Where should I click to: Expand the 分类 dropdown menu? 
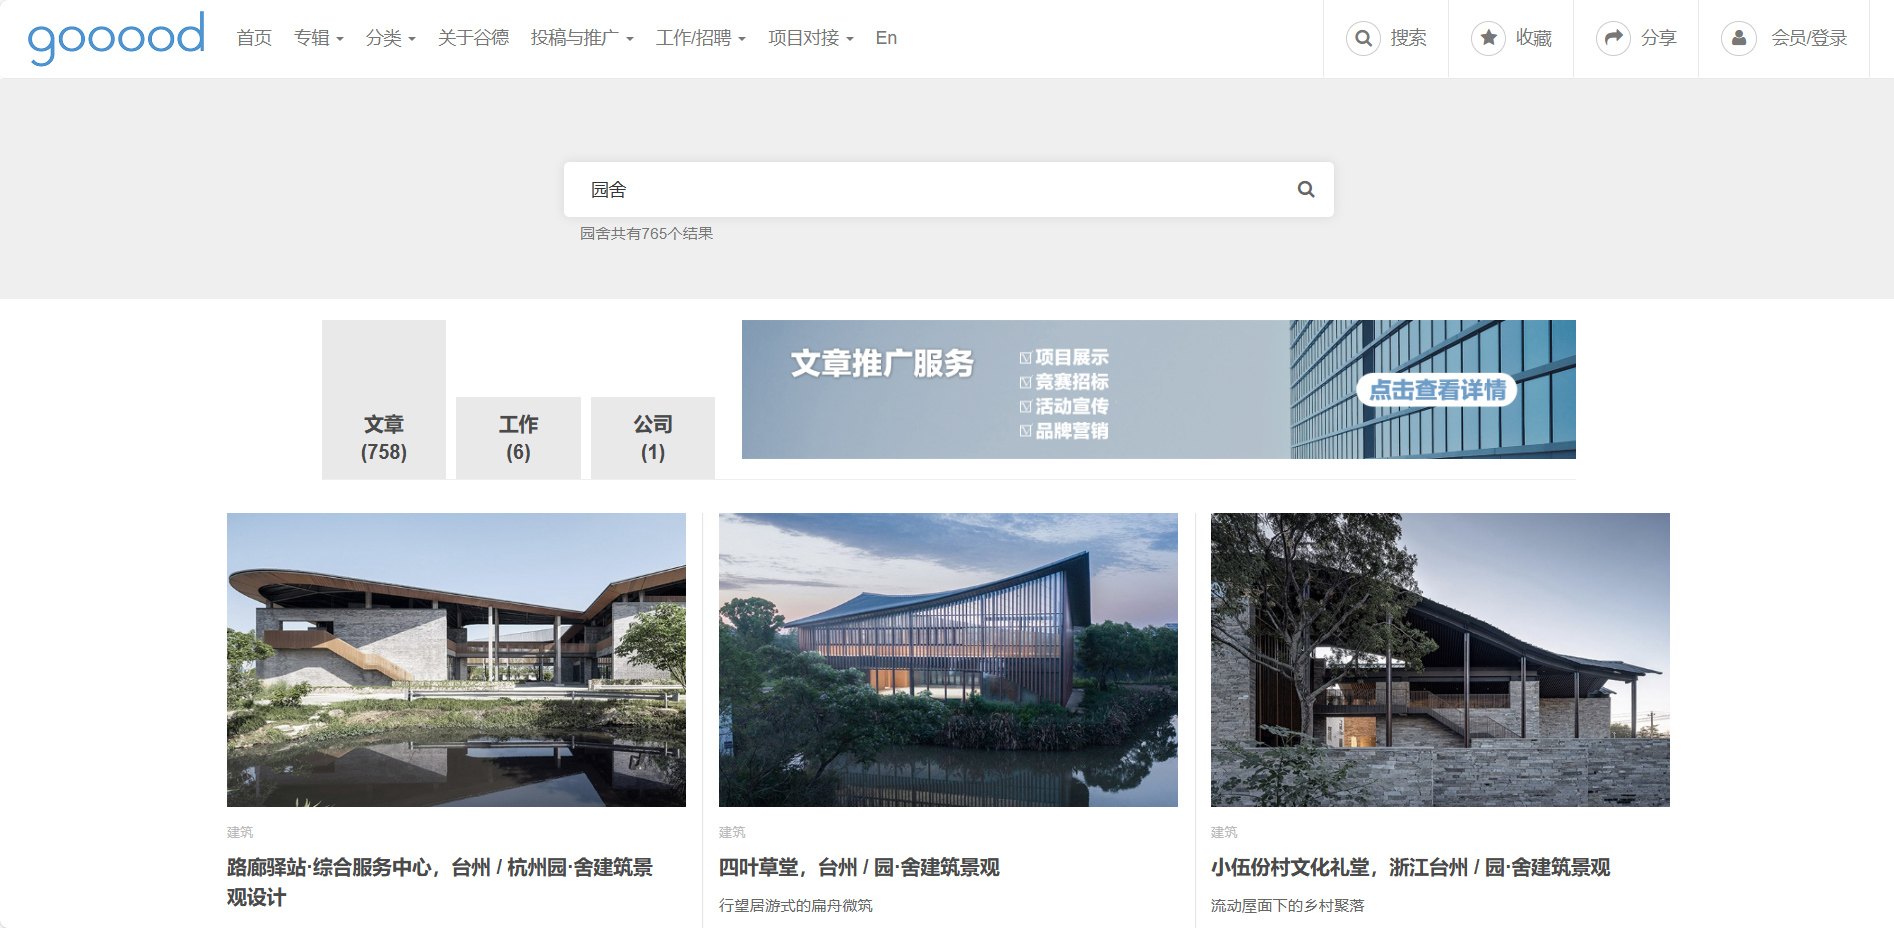coord(390,38)
